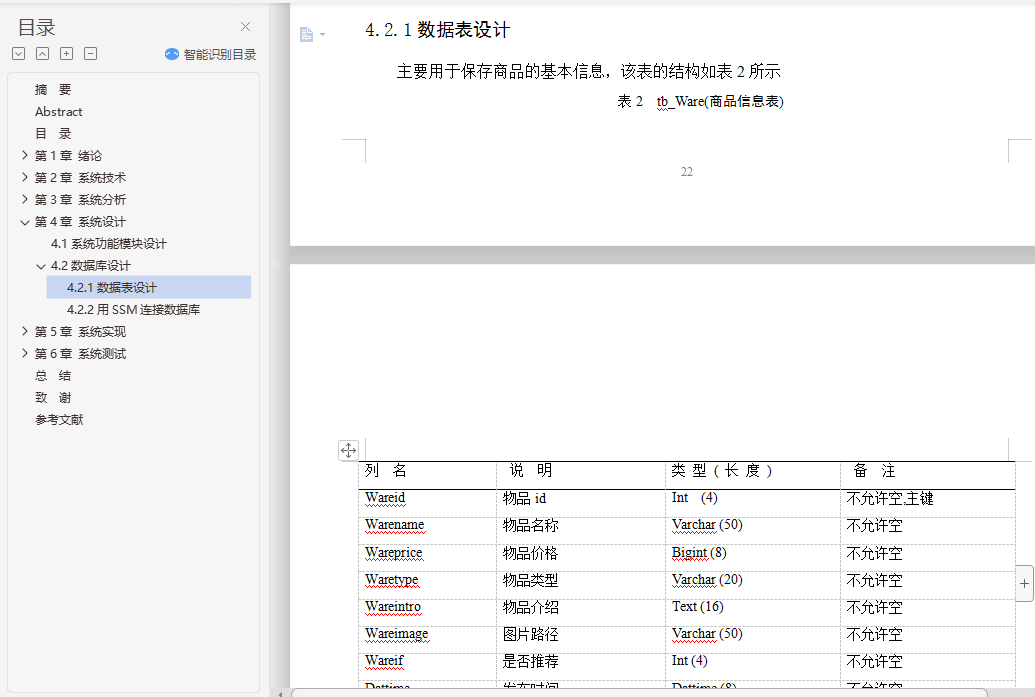Select 第4章 系统设计 outline entry

coord(80,222)
